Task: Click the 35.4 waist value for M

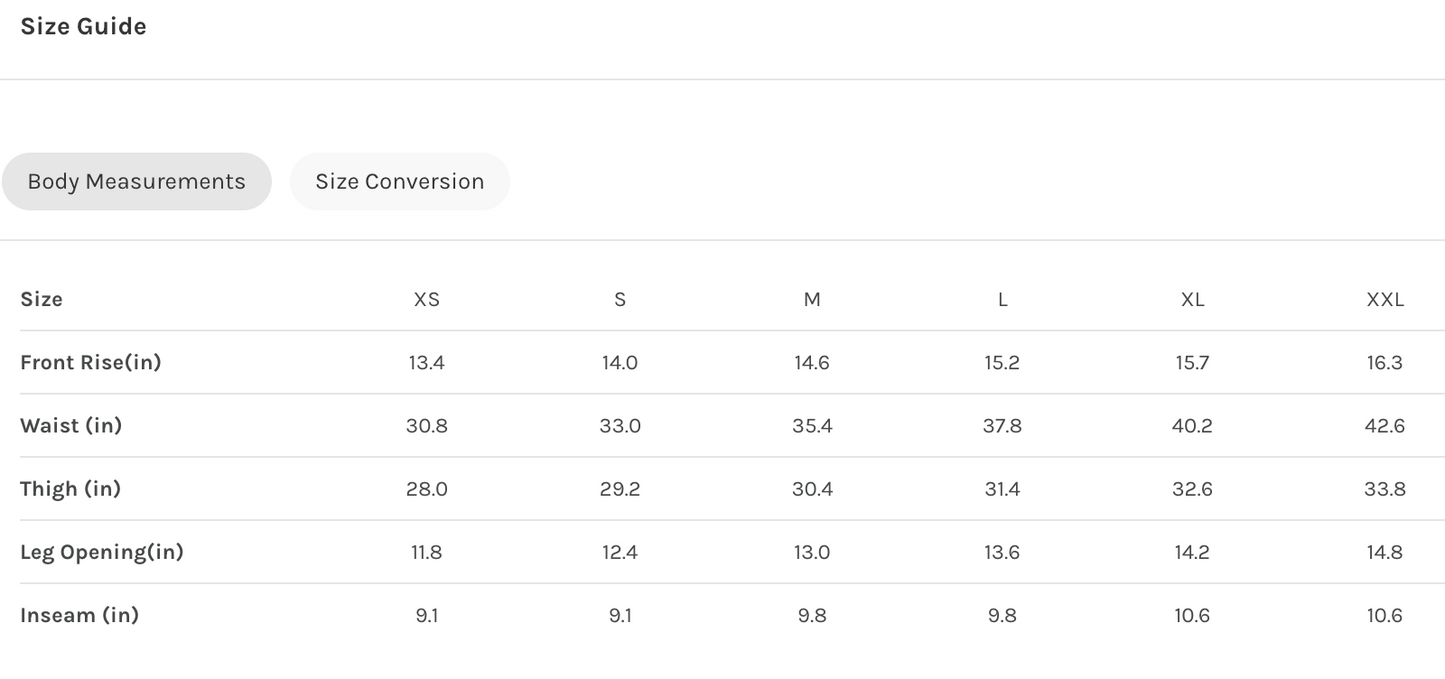Action: click(812, 425)
